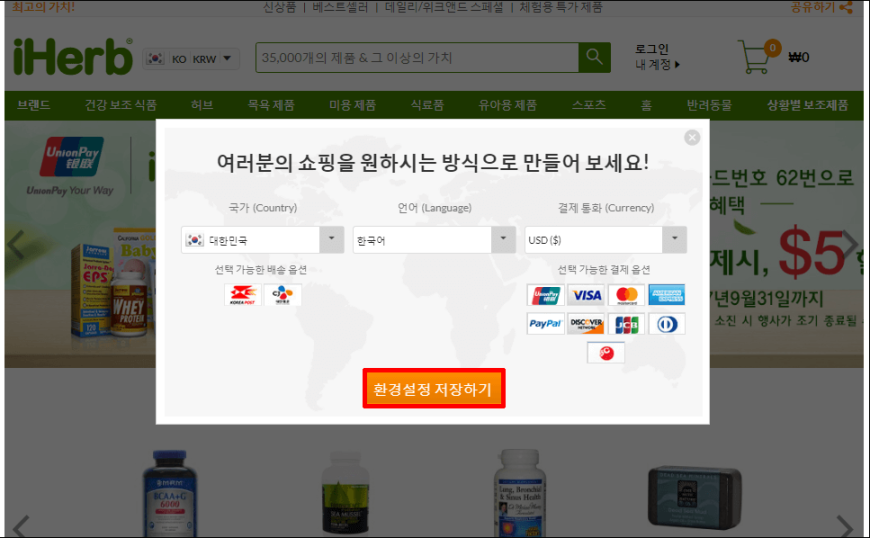The width and height of the screenshot is (870, 538).
Task: Click the Korean flag in country field
Action: click(x=195, y=240)
